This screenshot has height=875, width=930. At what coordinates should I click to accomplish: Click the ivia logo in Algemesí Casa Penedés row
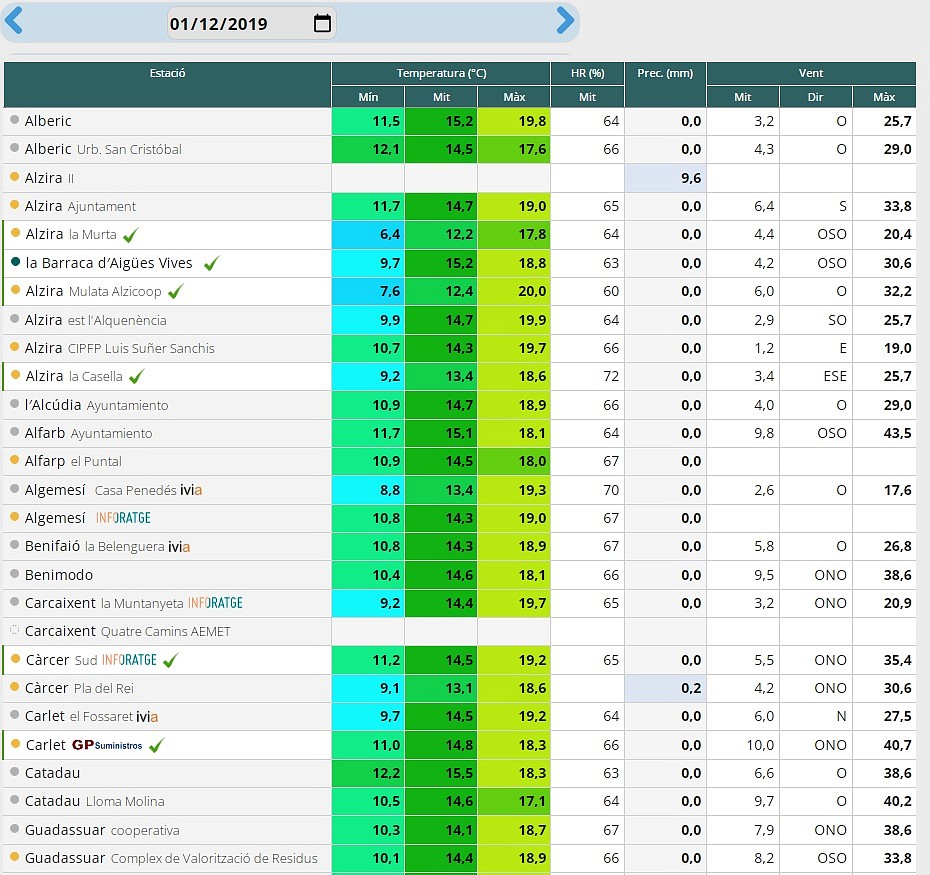(x=191, y=490)
